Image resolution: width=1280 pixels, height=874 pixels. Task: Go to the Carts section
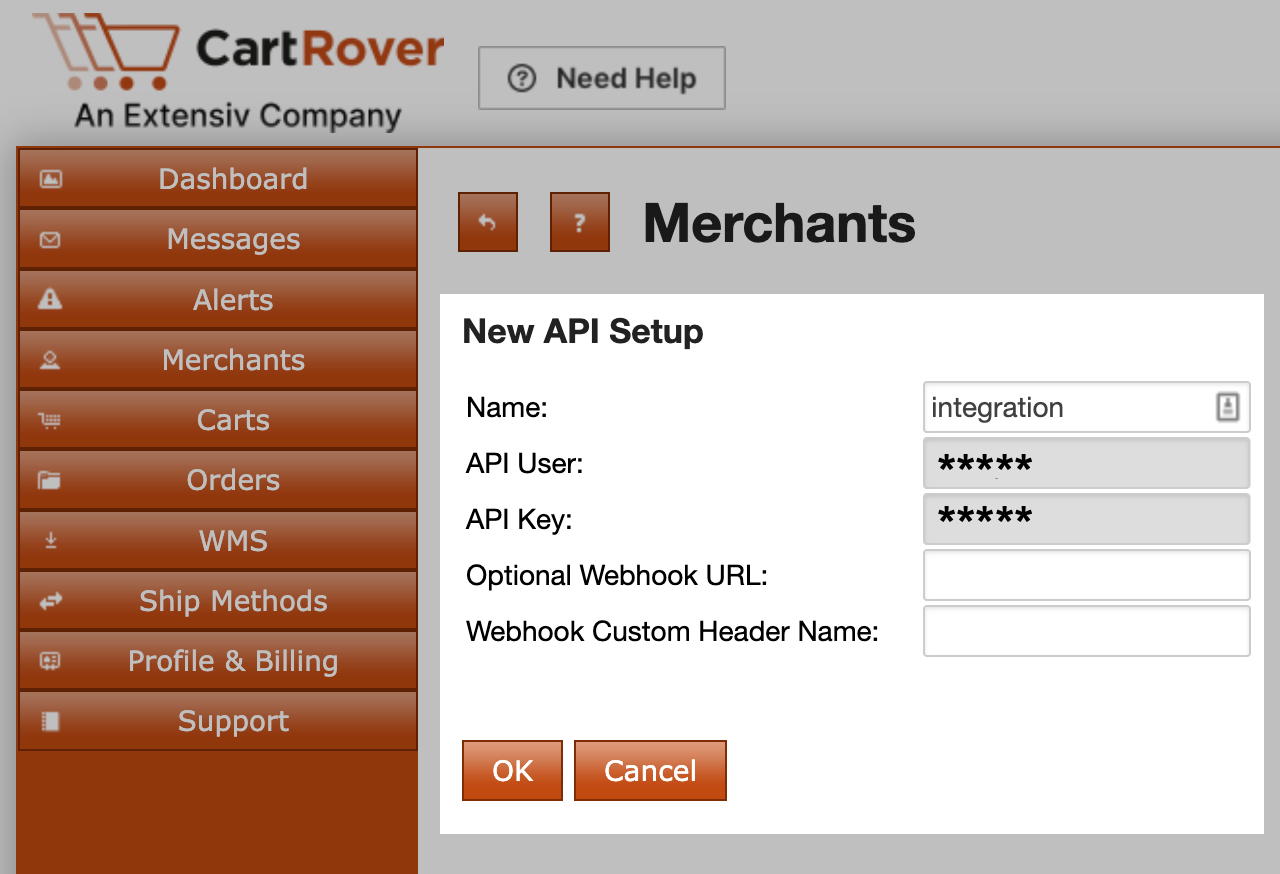233,420
